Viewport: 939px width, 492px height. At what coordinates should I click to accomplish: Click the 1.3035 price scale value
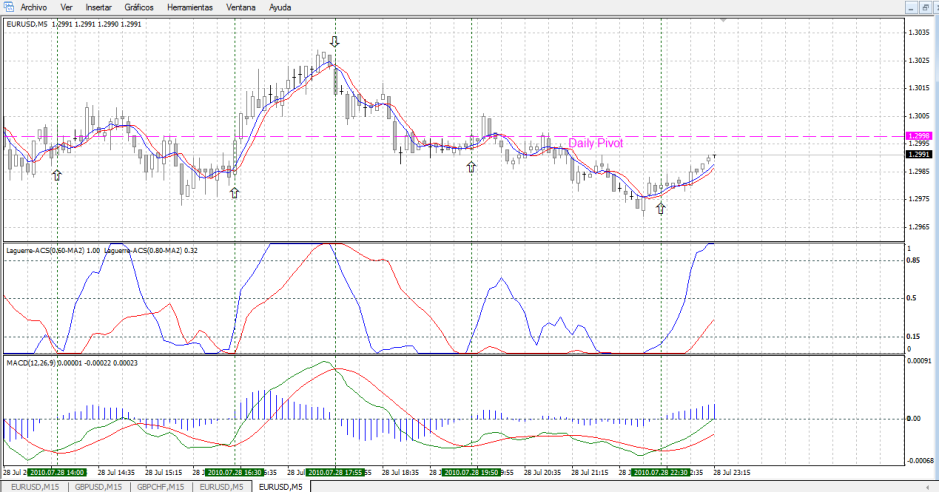coord(919,32)
